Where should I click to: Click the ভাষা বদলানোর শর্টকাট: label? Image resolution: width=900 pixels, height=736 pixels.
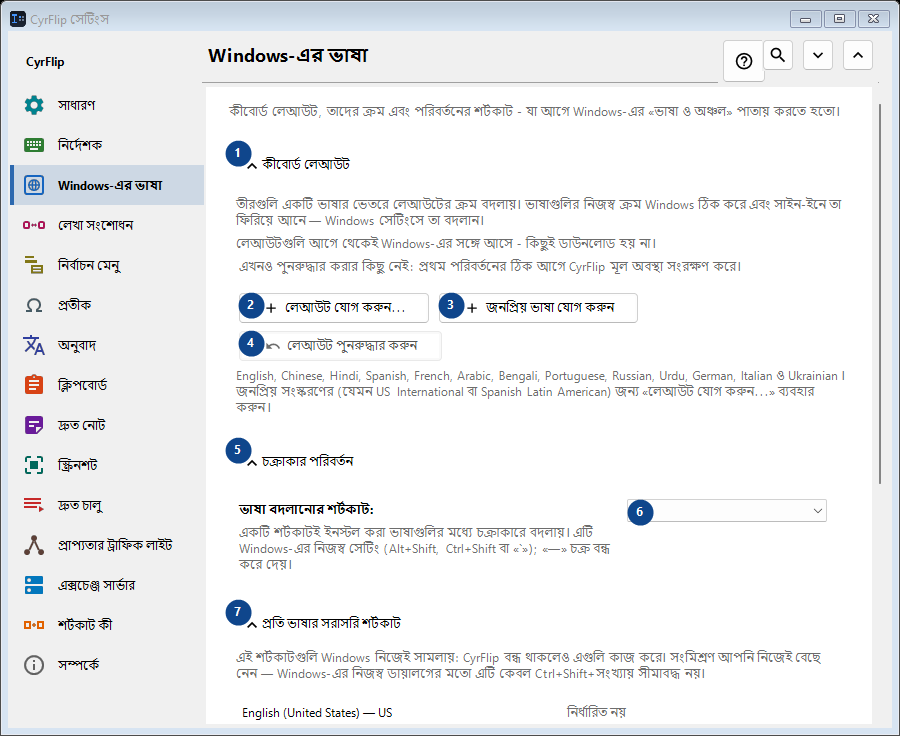tap(307, 509)
